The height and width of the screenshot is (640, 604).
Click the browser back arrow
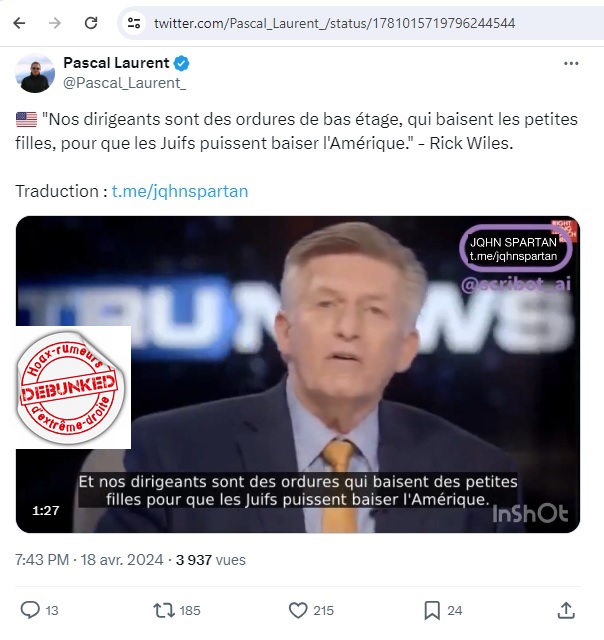point(19,23)
